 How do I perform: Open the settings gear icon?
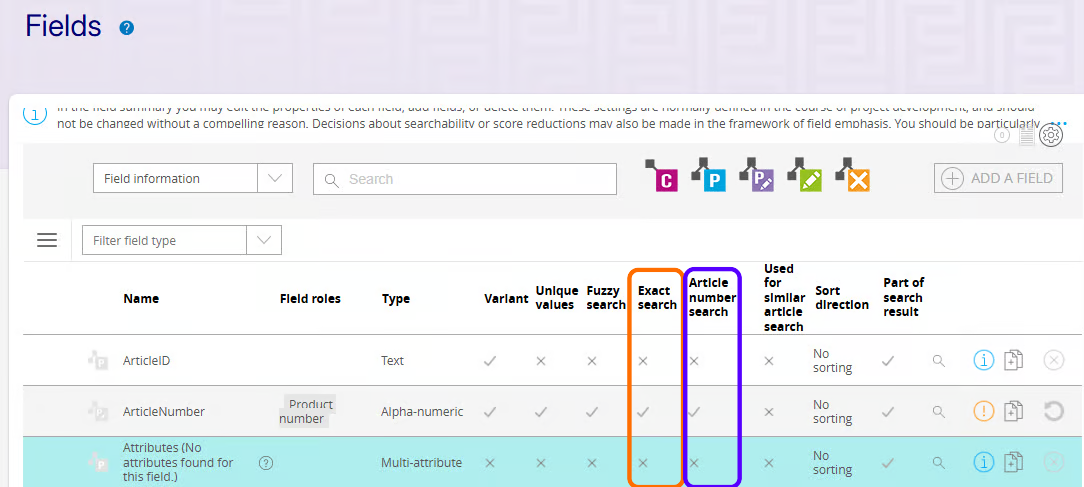click(1050, 135)
